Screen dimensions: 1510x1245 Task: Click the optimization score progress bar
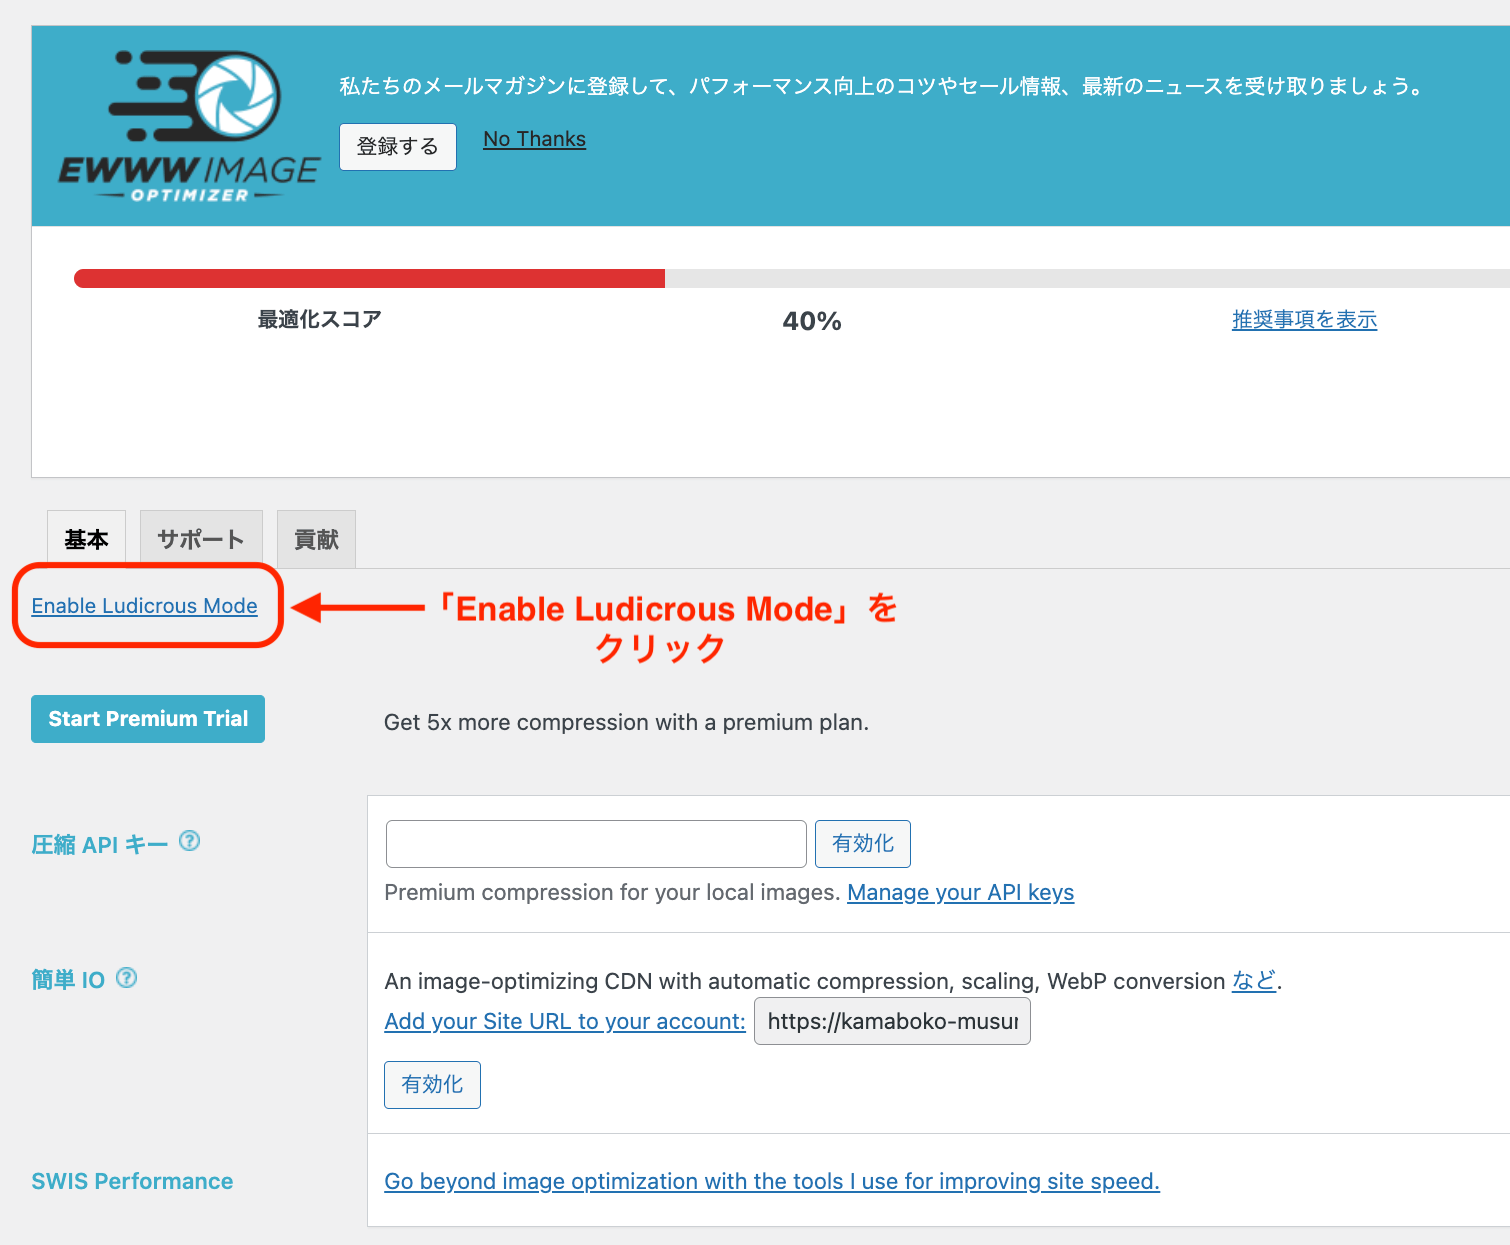pyautogui.click(x=792, y=278)
